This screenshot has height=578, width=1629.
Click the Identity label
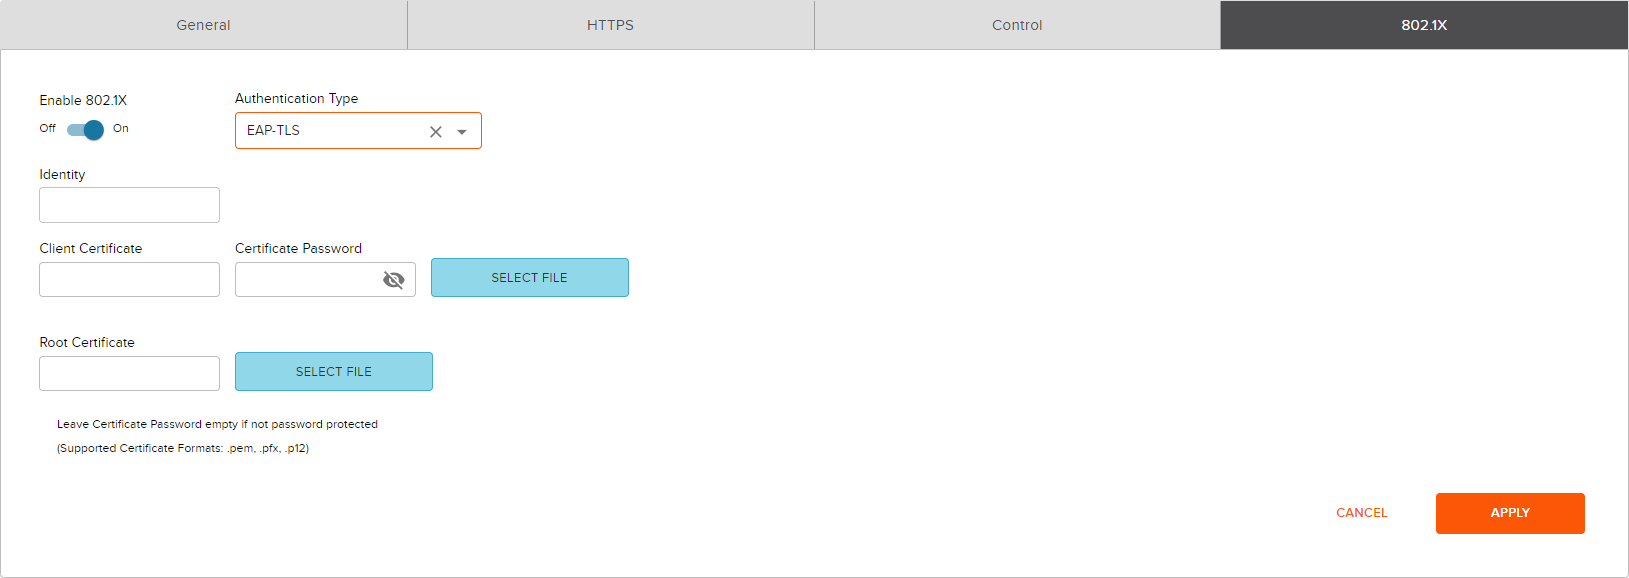click(62, 174)
